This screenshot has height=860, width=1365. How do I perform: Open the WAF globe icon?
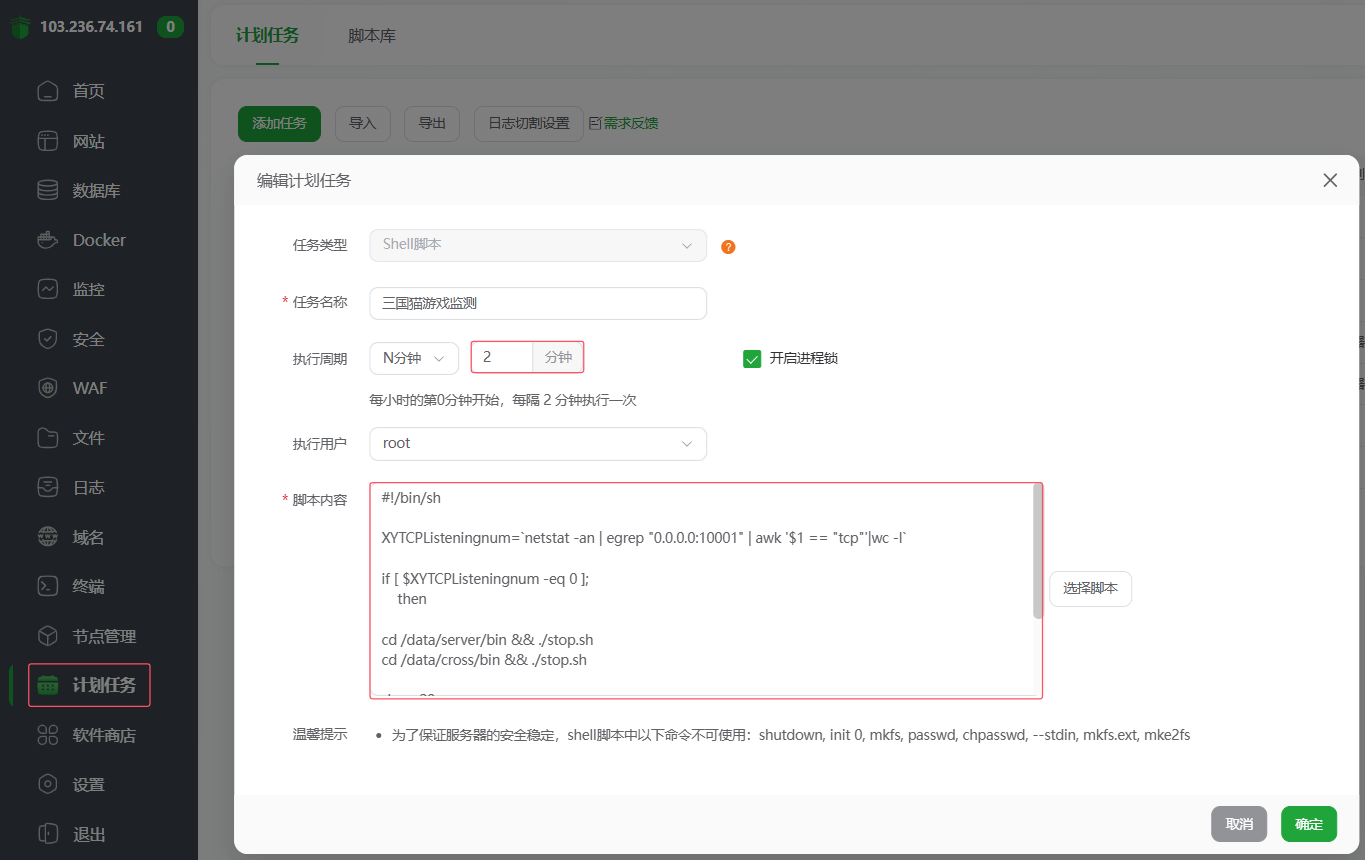[x=48, y=388]
